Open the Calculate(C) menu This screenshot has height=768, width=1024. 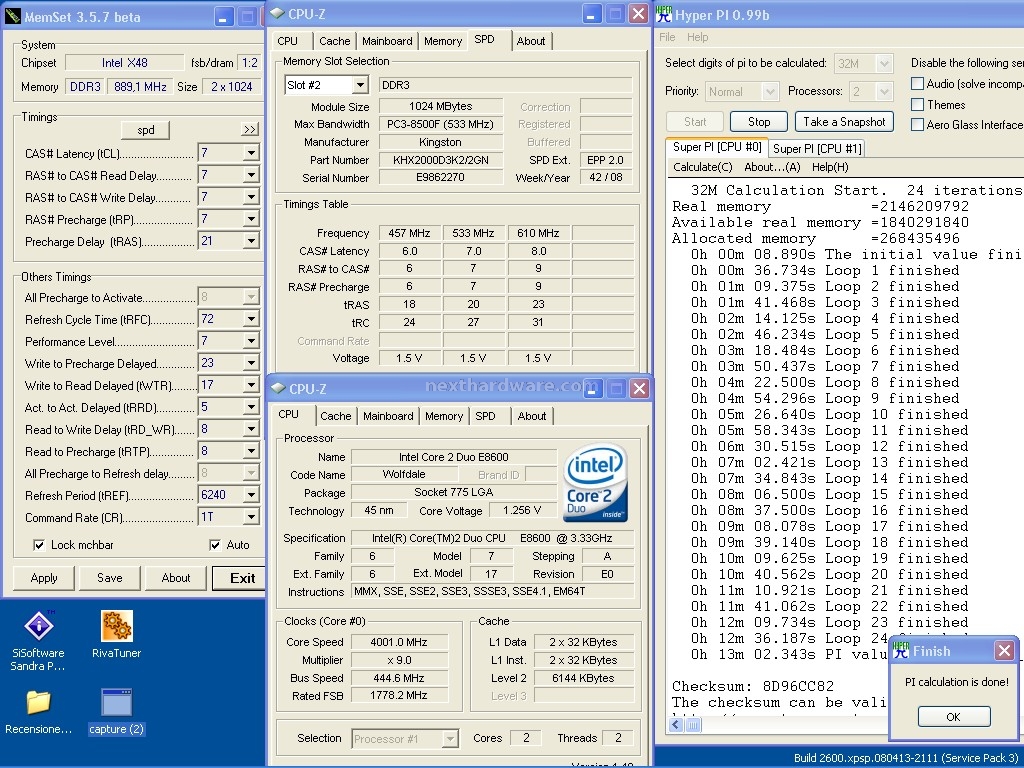(x=703, y=167)
